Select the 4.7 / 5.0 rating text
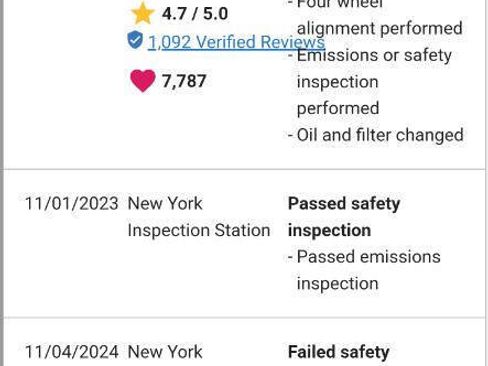Image resolution: width=488 pixels, height=366 pixels. [195, 14]
